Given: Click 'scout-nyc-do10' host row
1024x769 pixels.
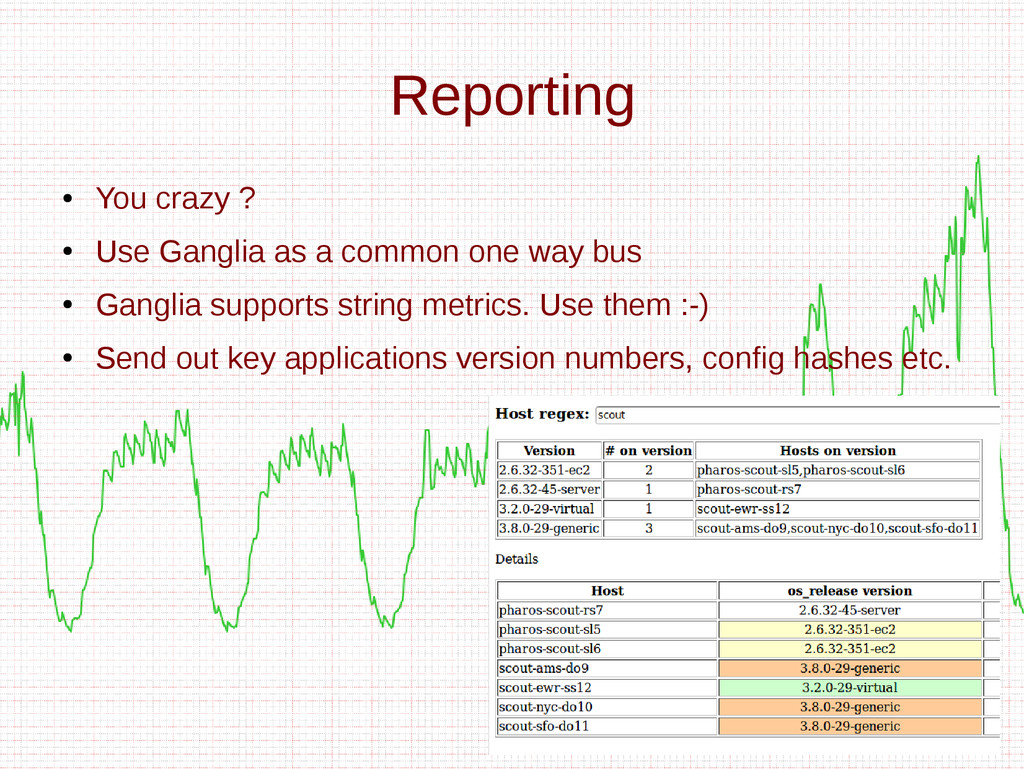Looking at the screenshot, I should pos(607,707).
